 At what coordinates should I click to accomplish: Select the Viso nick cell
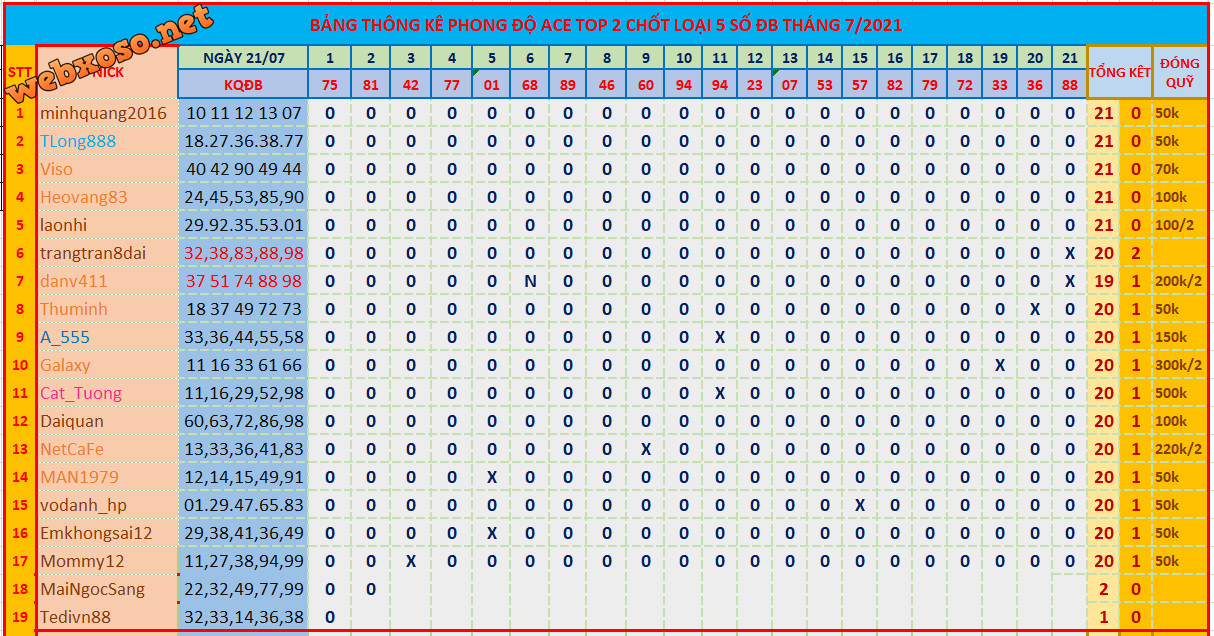107,169
